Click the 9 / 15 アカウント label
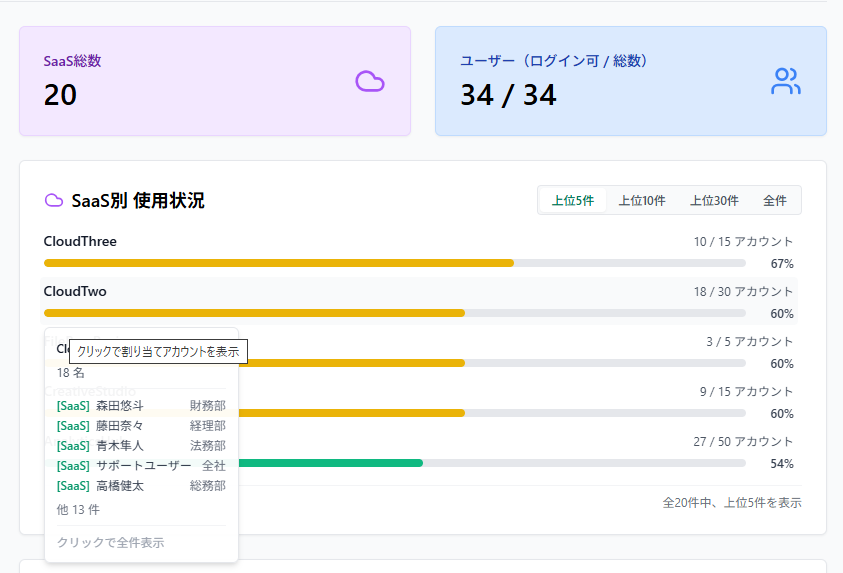843x573 pixels. [746, 392]
